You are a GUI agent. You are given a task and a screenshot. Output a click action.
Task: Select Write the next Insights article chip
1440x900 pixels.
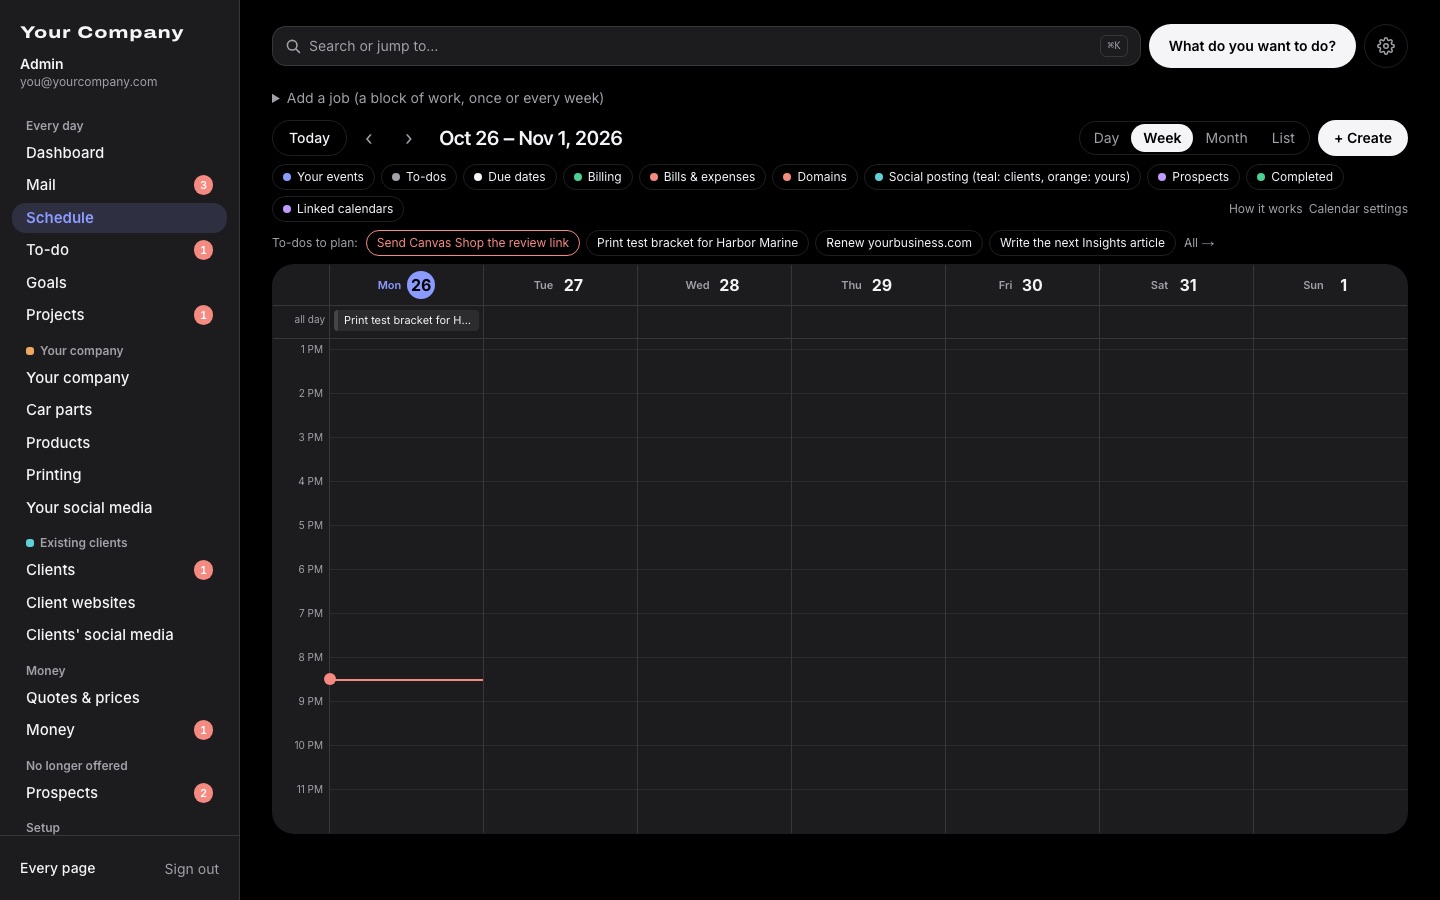pyautogui.click(x=1082, y=243)
